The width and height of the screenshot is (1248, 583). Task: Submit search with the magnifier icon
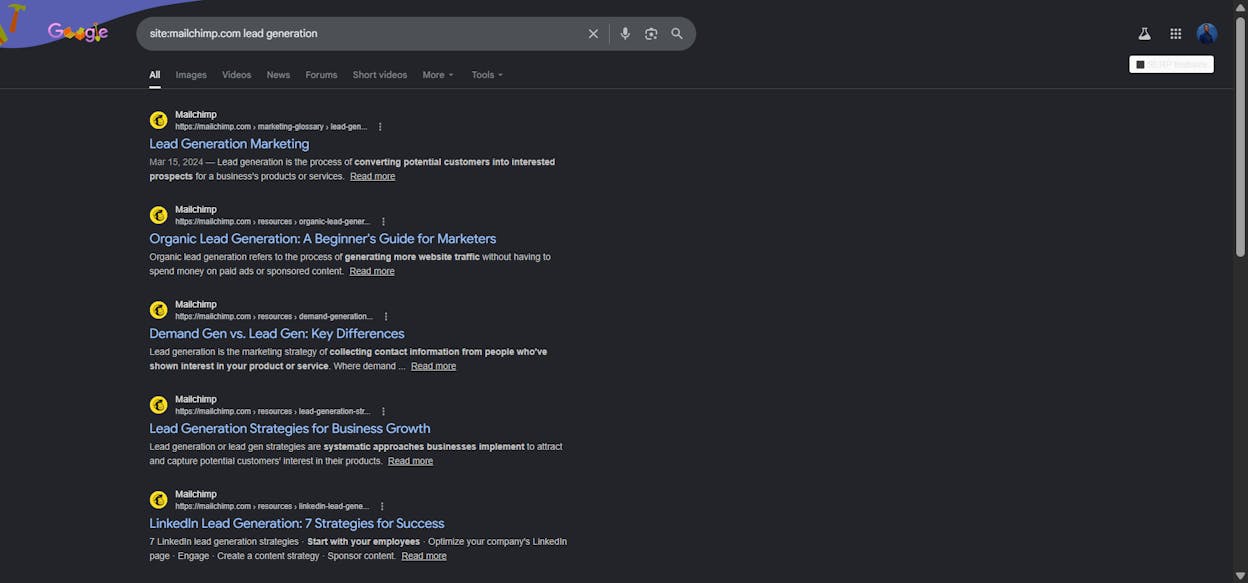click(677, 34)
